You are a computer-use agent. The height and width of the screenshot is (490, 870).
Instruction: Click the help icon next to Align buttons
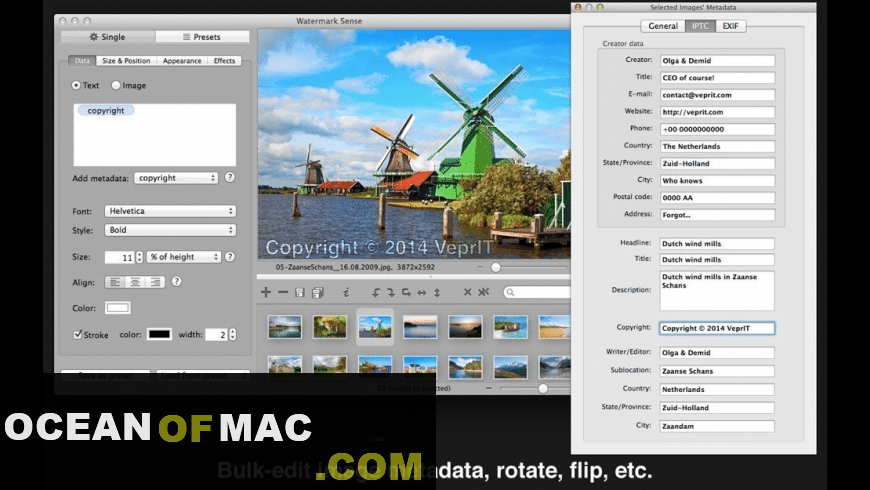[176, 281]
